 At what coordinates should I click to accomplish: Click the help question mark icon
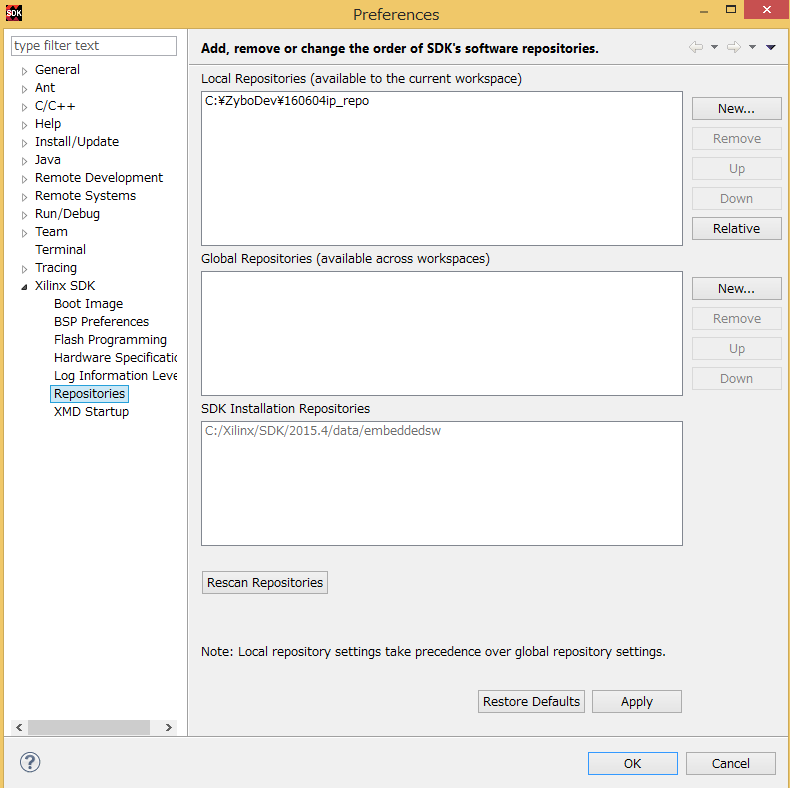30,762
